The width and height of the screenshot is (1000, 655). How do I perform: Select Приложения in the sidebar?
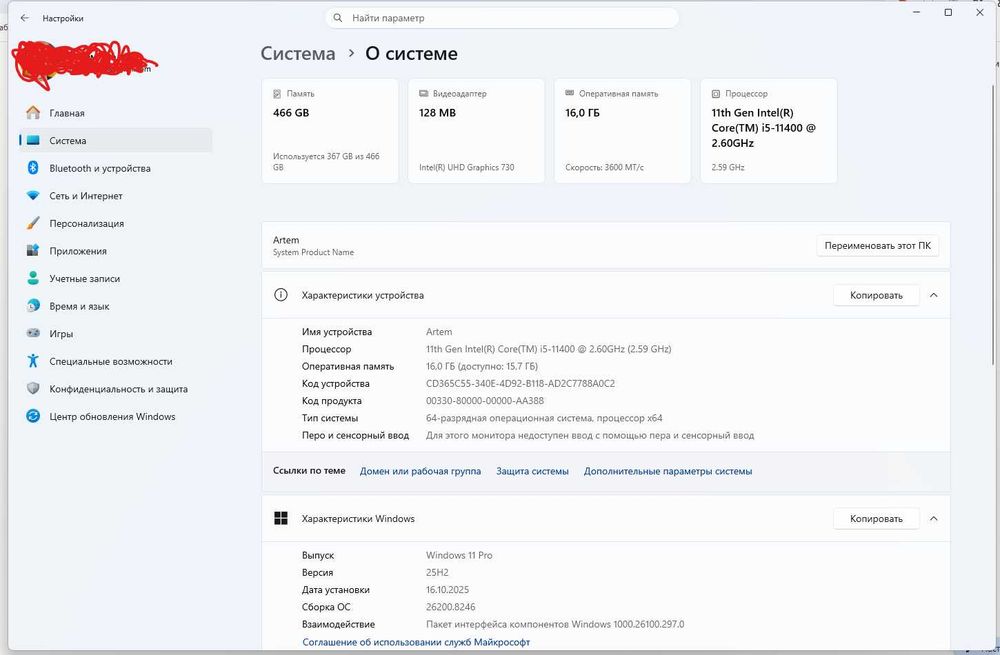(115, 251)
